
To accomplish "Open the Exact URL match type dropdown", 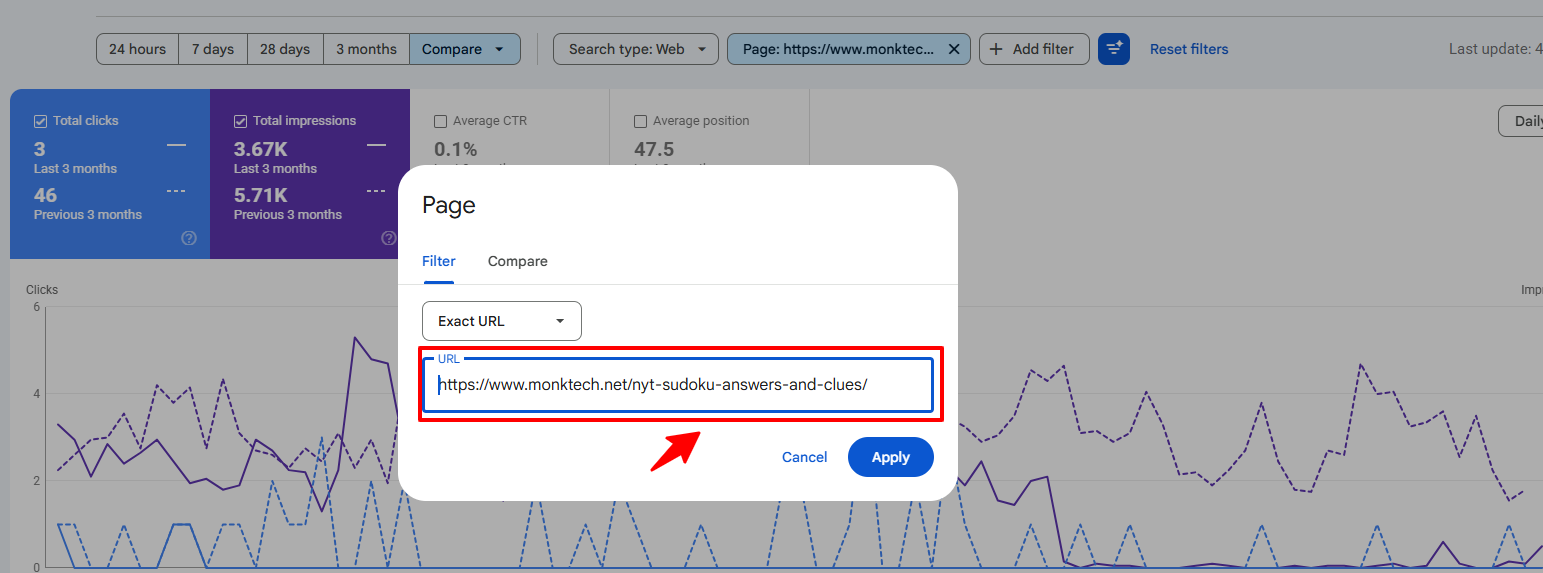I will [502, 321].
